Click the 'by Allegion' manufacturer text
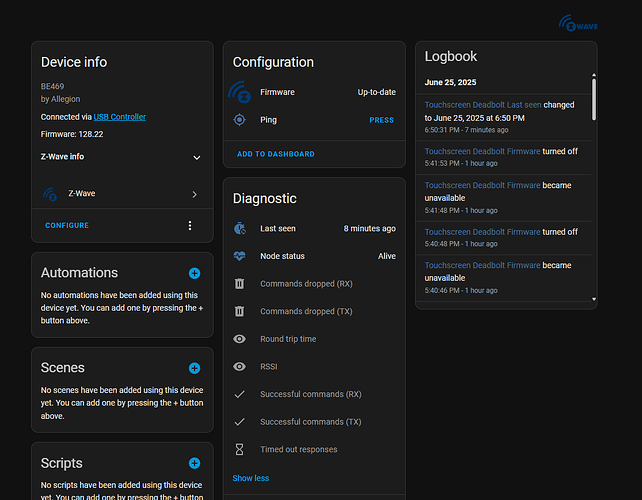 pyautogui.click(x=60, y=99)
